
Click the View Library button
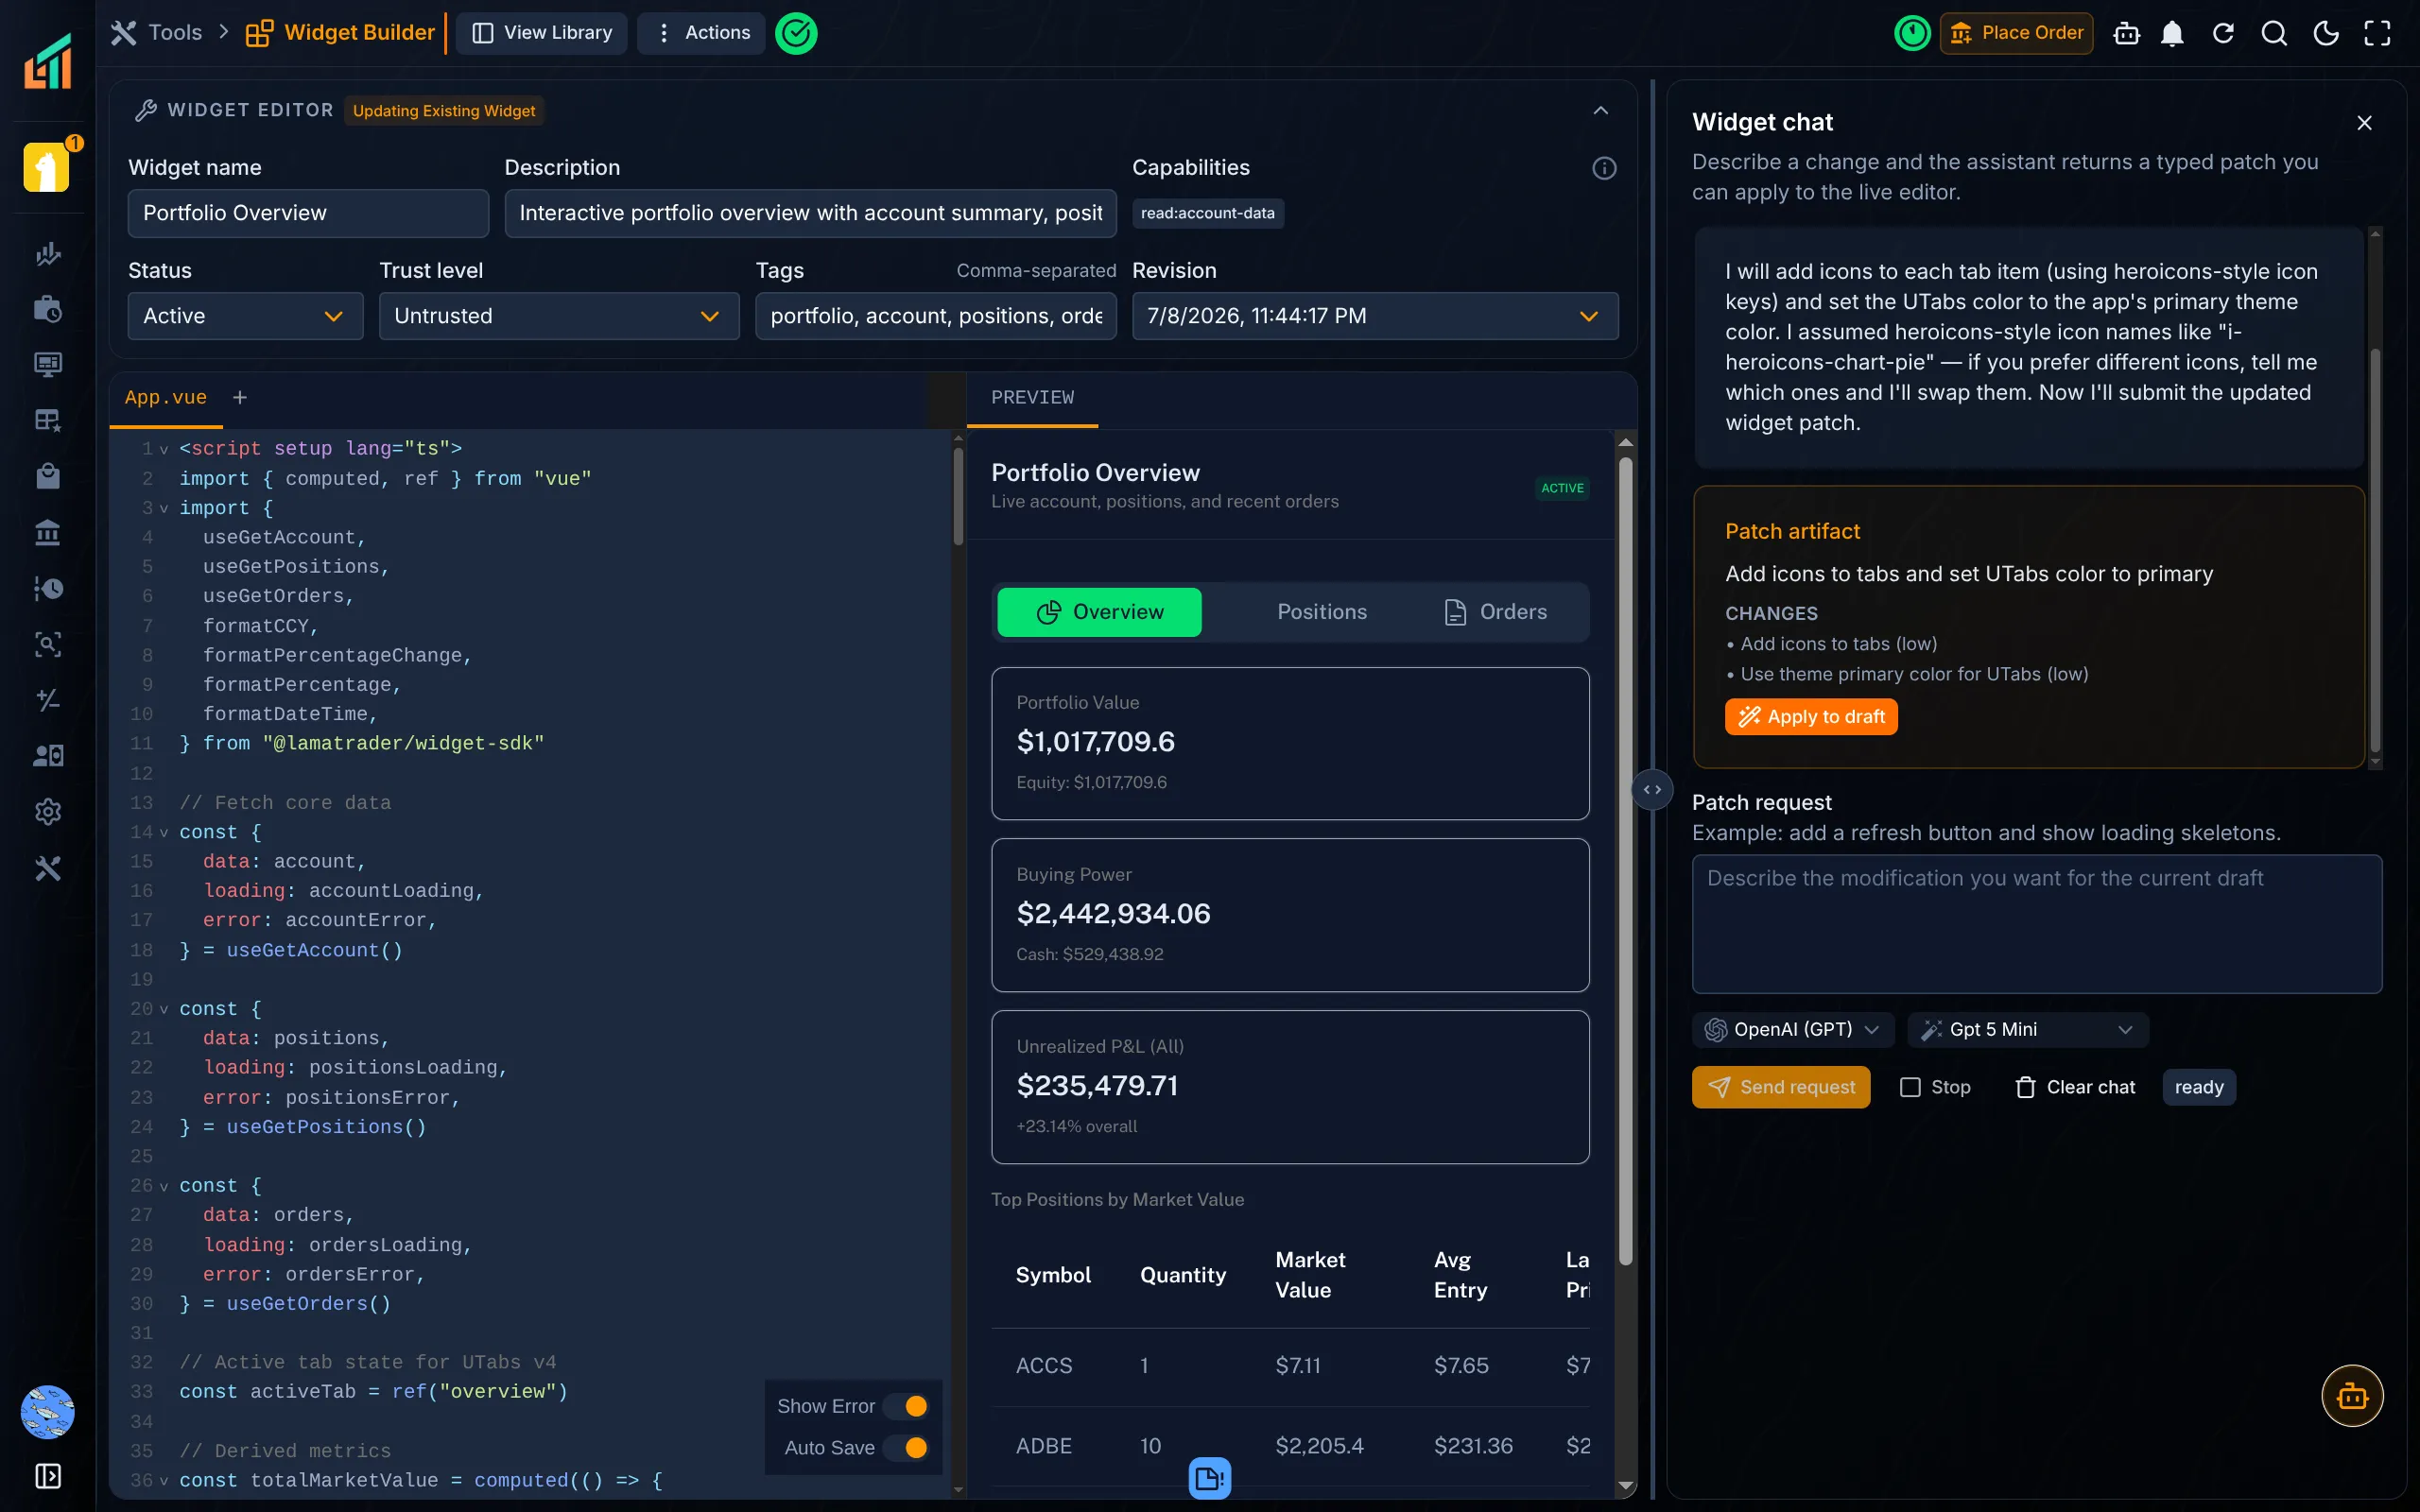(x=542, y=33)
